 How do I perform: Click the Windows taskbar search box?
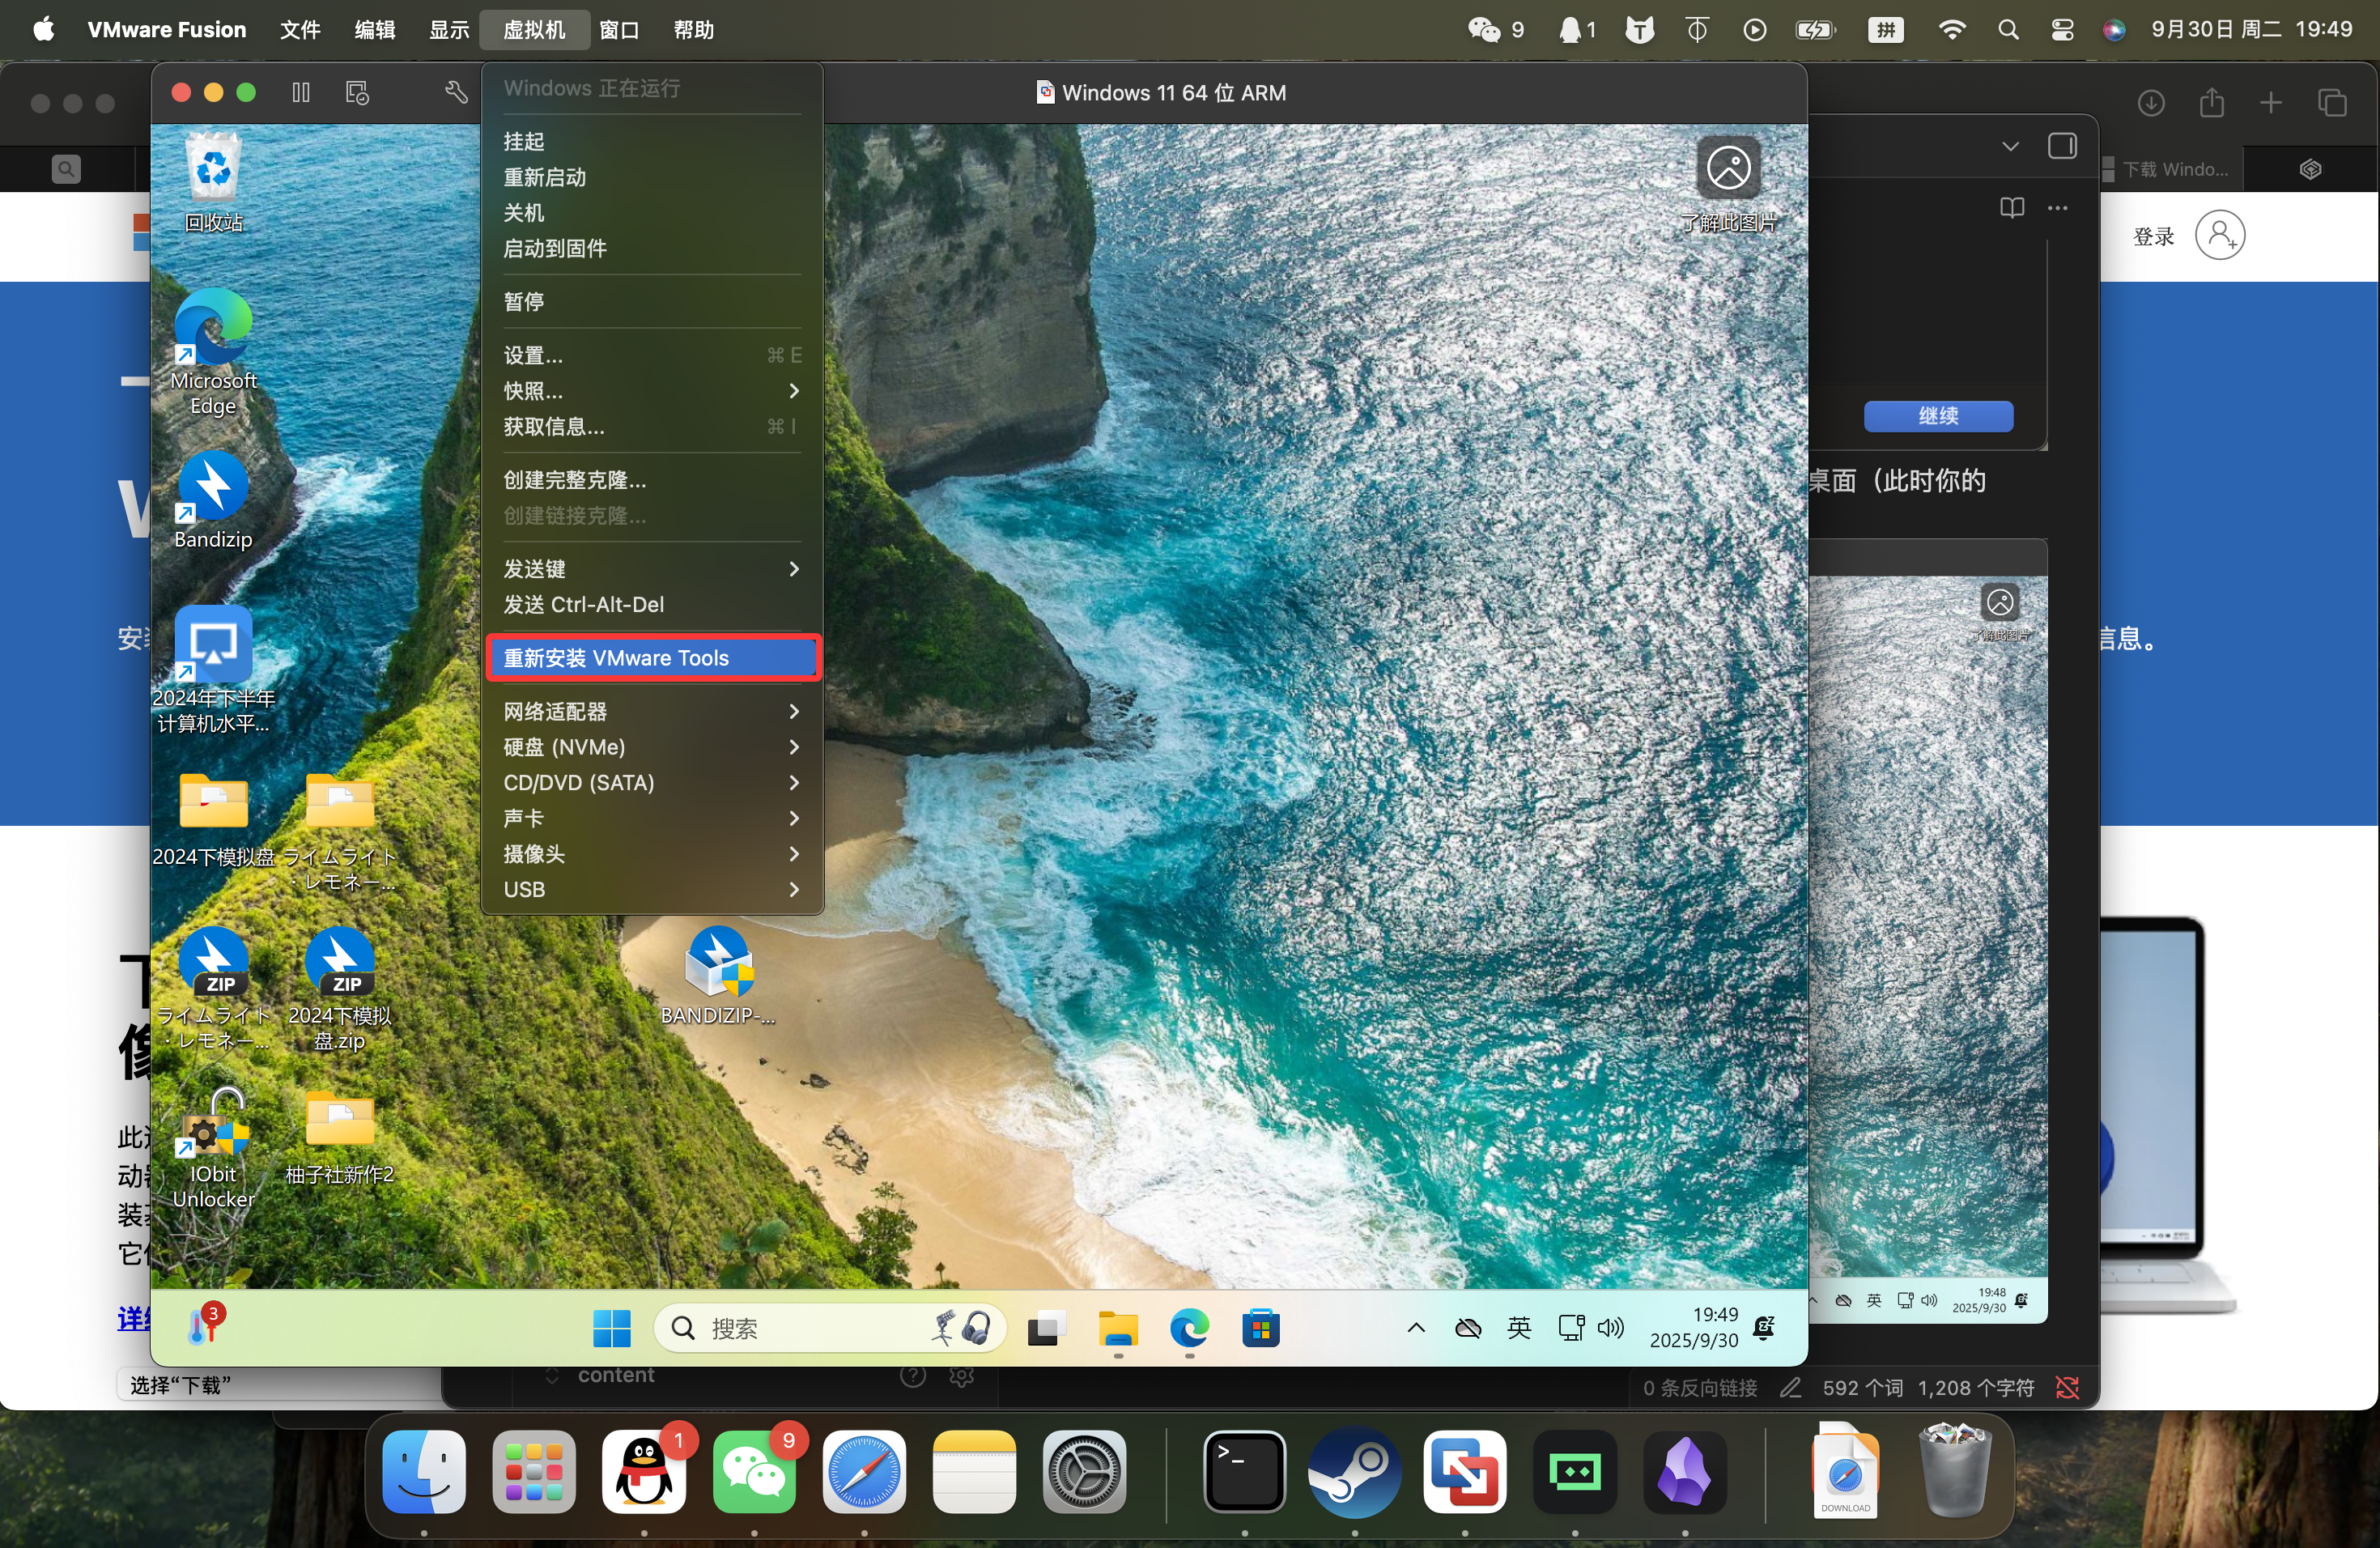click(x=800, y=1328)
